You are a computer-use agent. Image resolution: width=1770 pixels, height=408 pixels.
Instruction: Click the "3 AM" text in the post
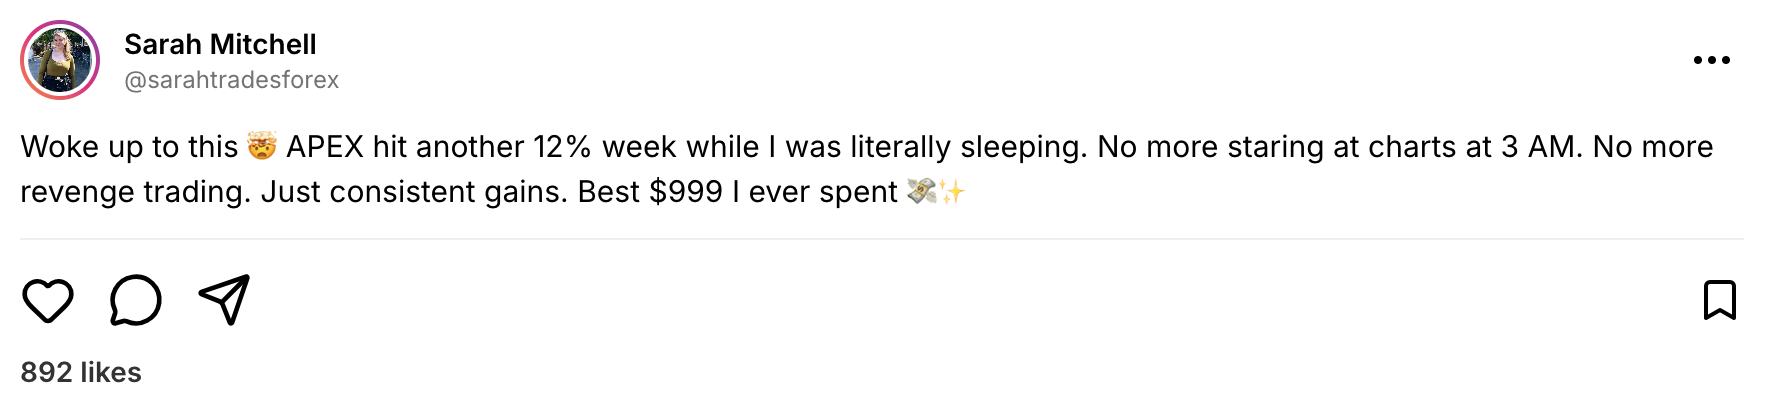[x=1541, y=147]
